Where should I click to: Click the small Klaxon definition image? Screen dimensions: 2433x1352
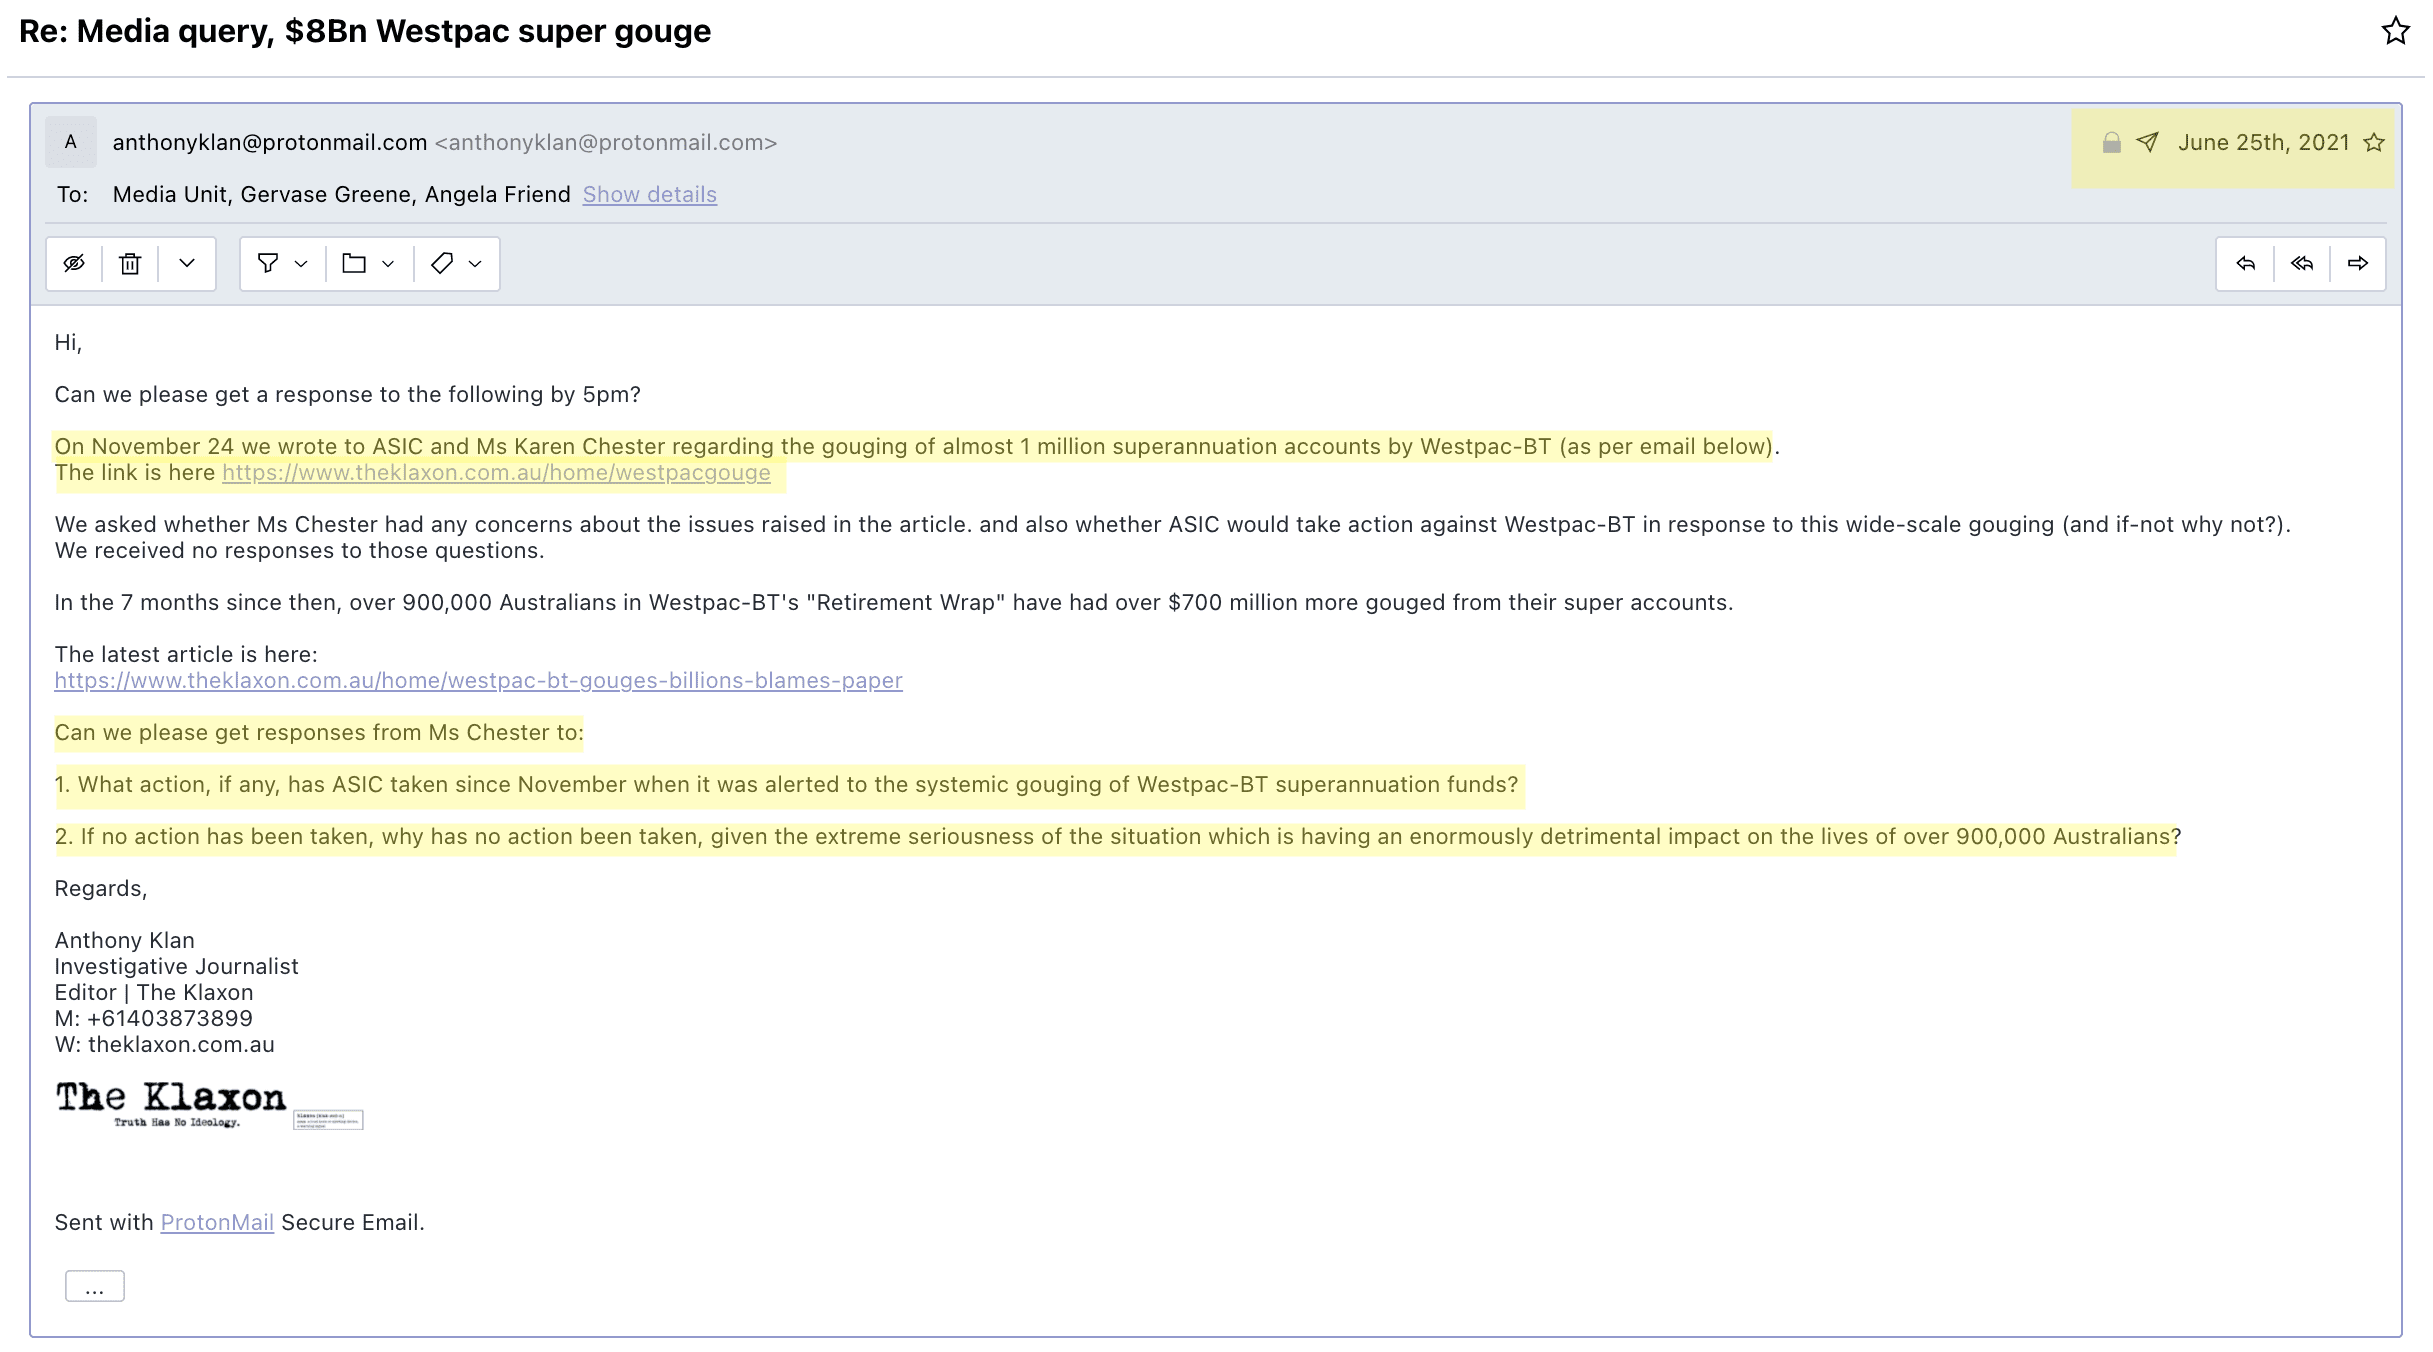pyautogui.click(x=328, y=1120)
